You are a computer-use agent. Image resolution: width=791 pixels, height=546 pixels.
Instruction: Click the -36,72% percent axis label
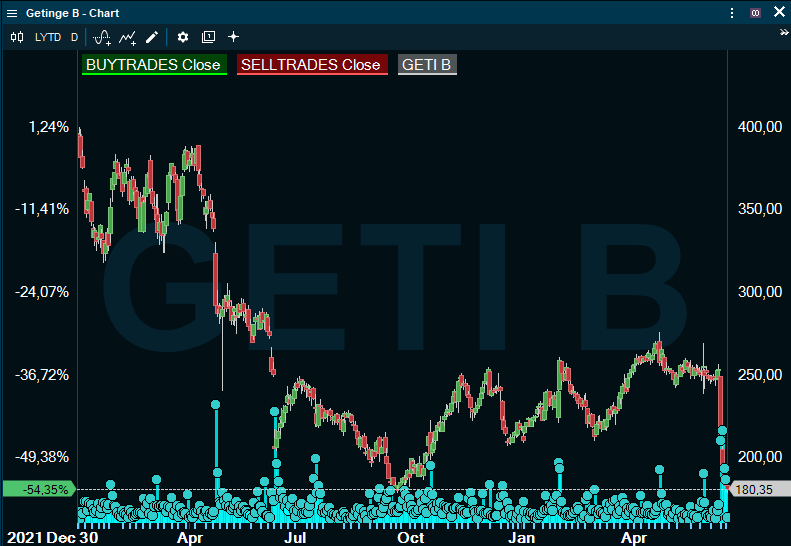pyautogui.click(x=41, y=375)
